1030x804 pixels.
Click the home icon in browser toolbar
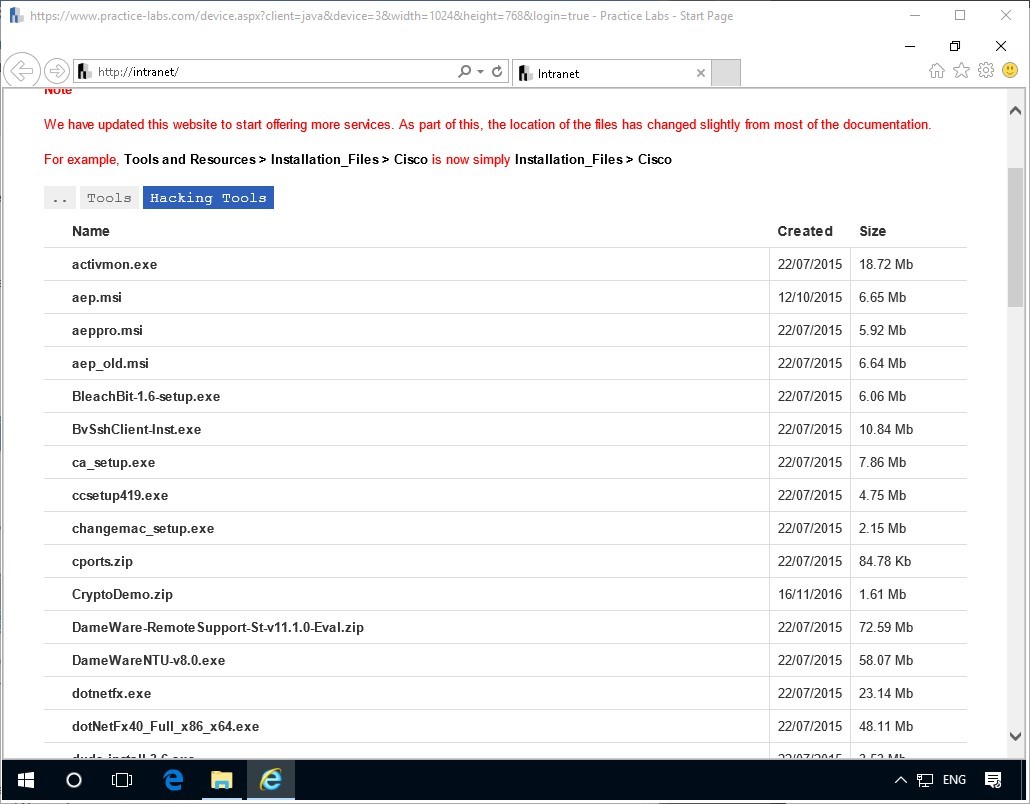[937, 71]
